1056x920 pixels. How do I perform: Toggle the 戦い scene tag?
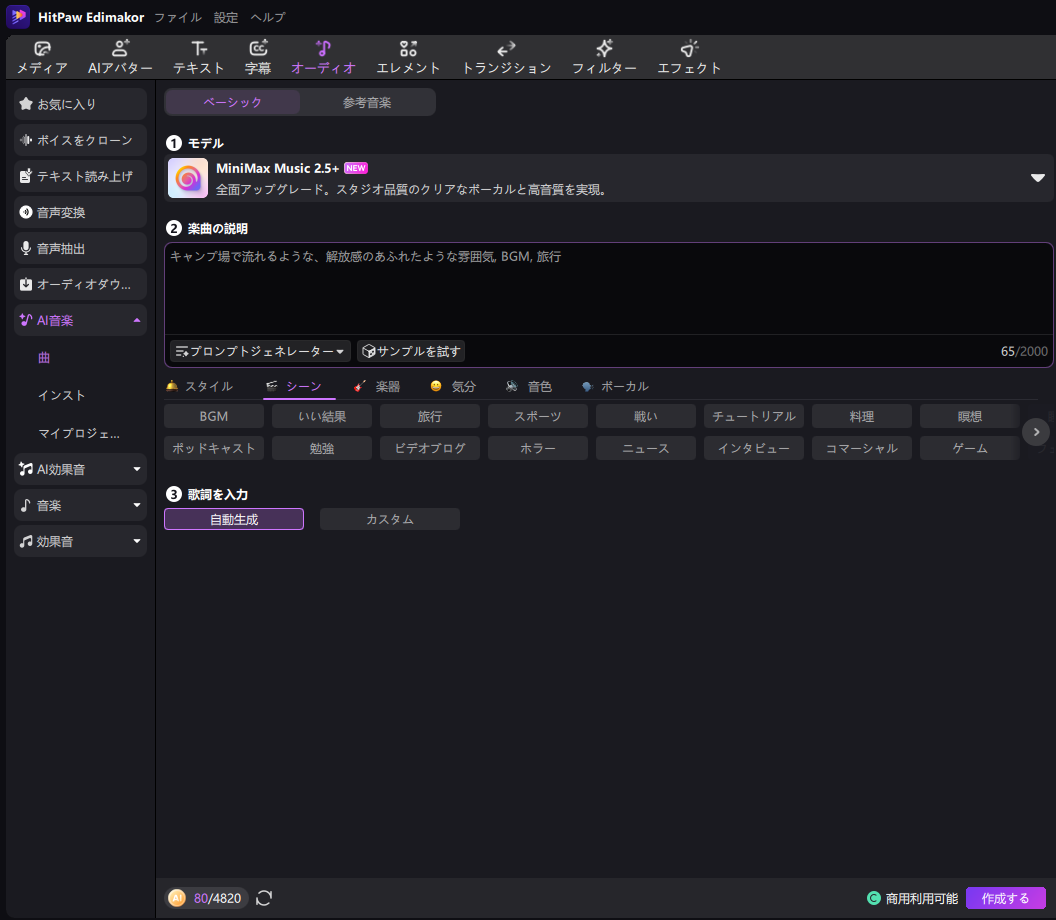[646, 416]
